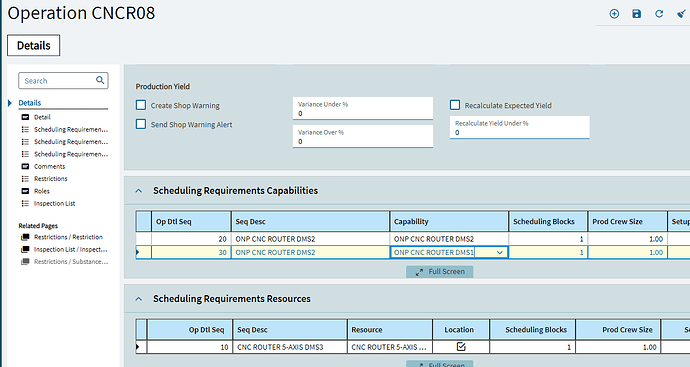Click the magnifier icon in the Search box
The width and height of the screenshot is (690, 367).
[100, 80]
